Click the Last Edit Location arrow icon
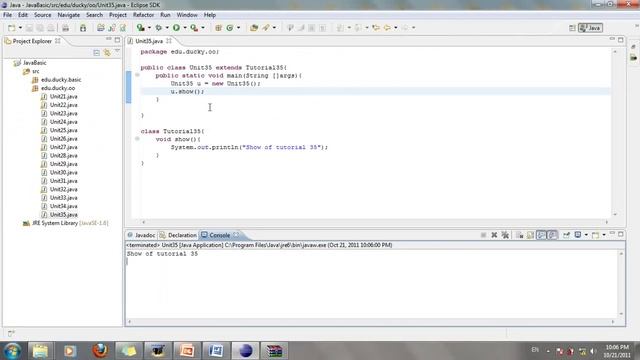 point(376,28)
